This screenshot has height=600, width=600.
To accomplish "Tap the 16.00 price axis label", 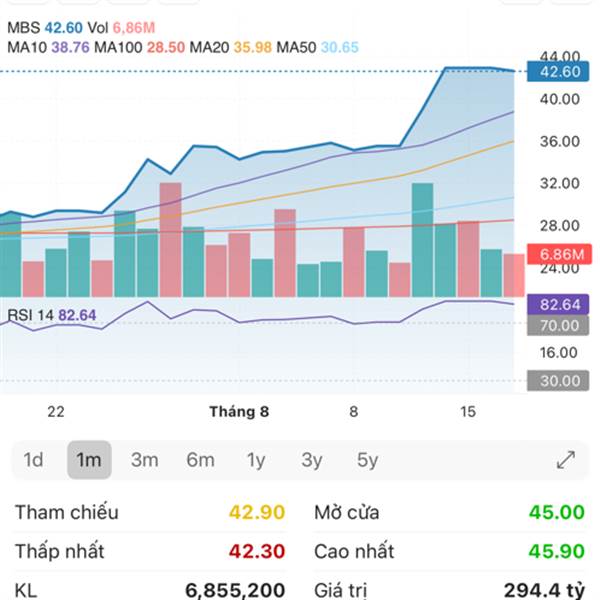I will tap(559, 353).
